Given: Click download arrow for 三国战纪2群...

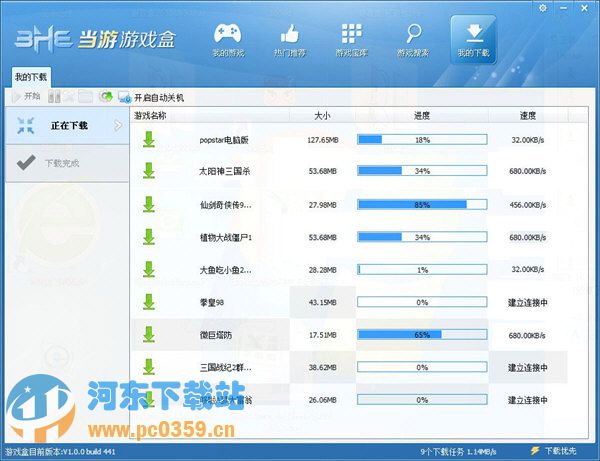Looking at the screenshot, I should [149, 367].
